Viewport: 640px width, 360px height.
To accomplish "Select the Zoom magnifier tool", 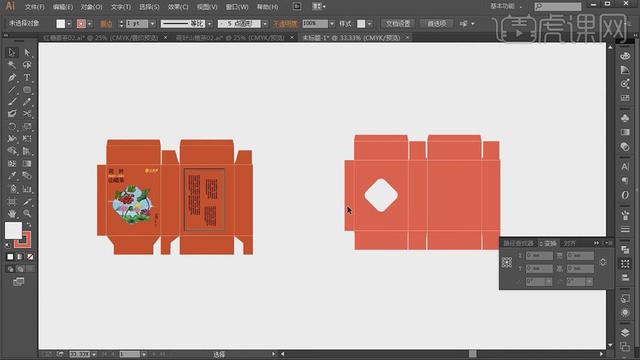I will [27, 213].
